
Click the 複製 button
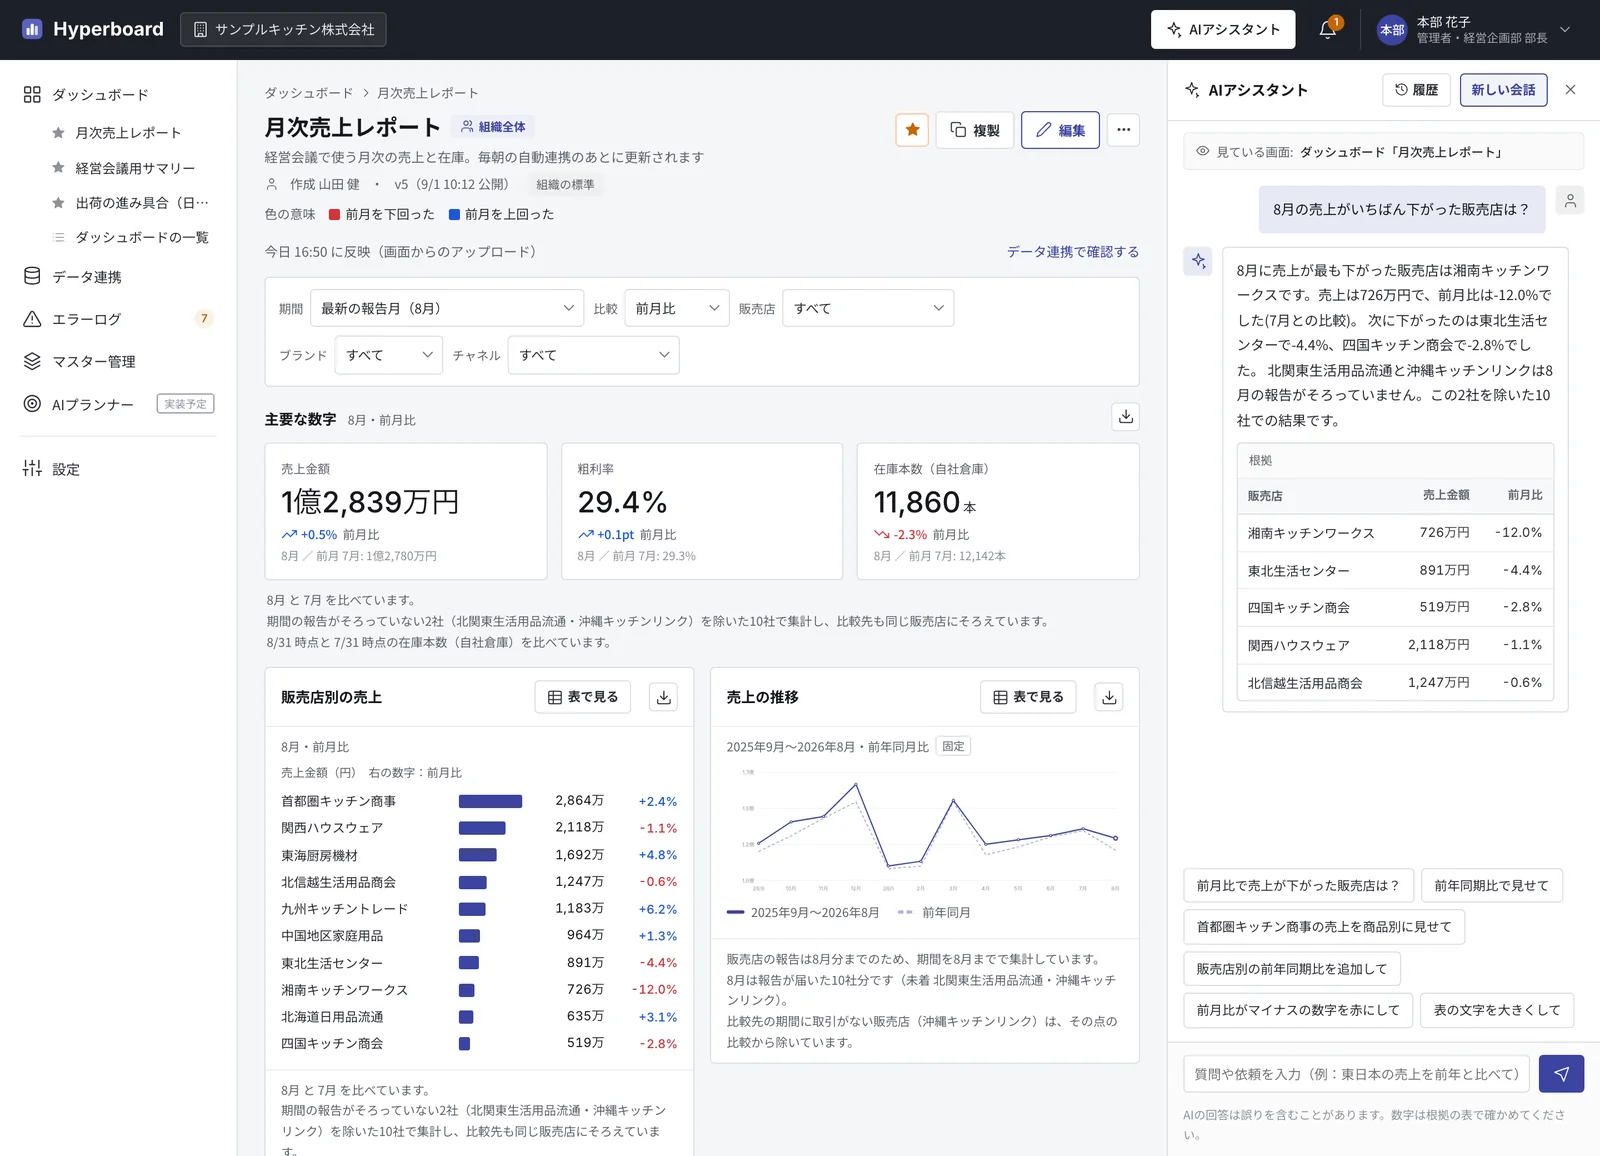pos(975,130)
